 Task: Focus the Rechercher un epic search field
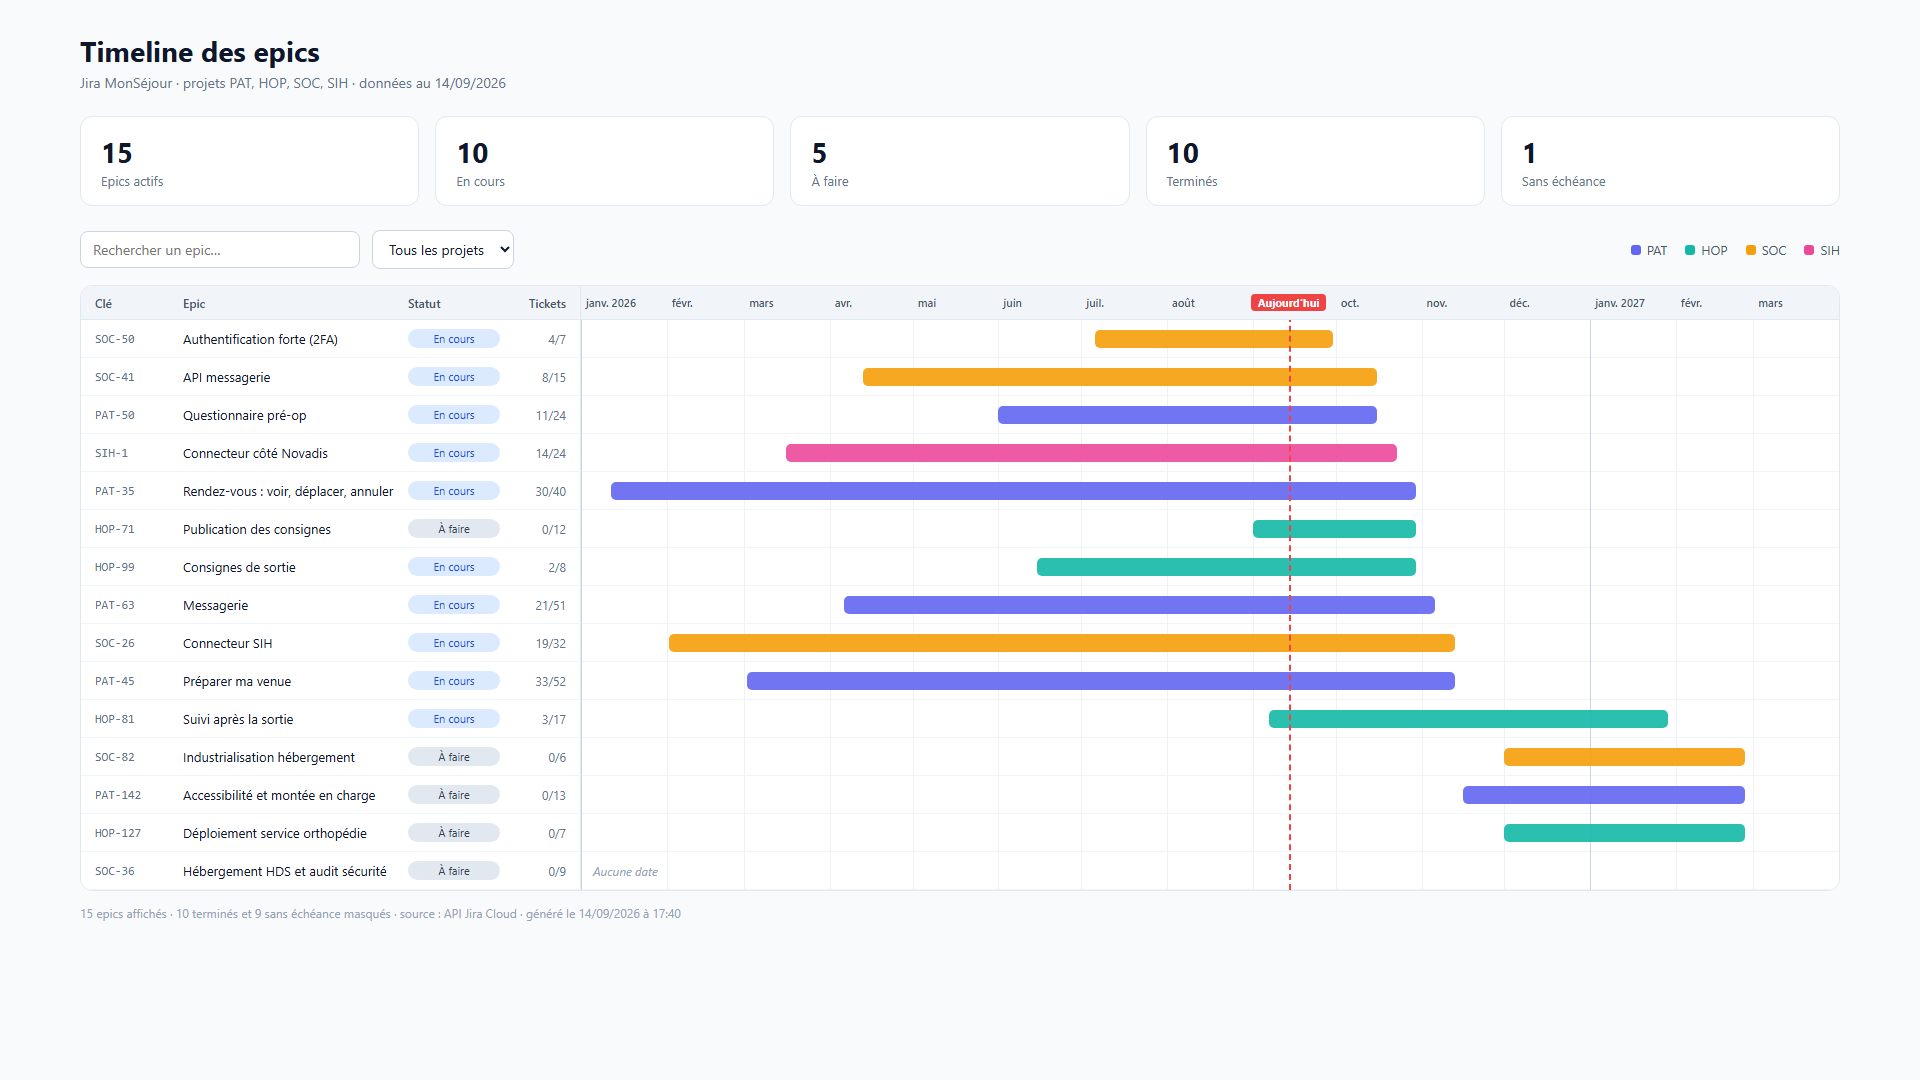click(x=220, y=250)
